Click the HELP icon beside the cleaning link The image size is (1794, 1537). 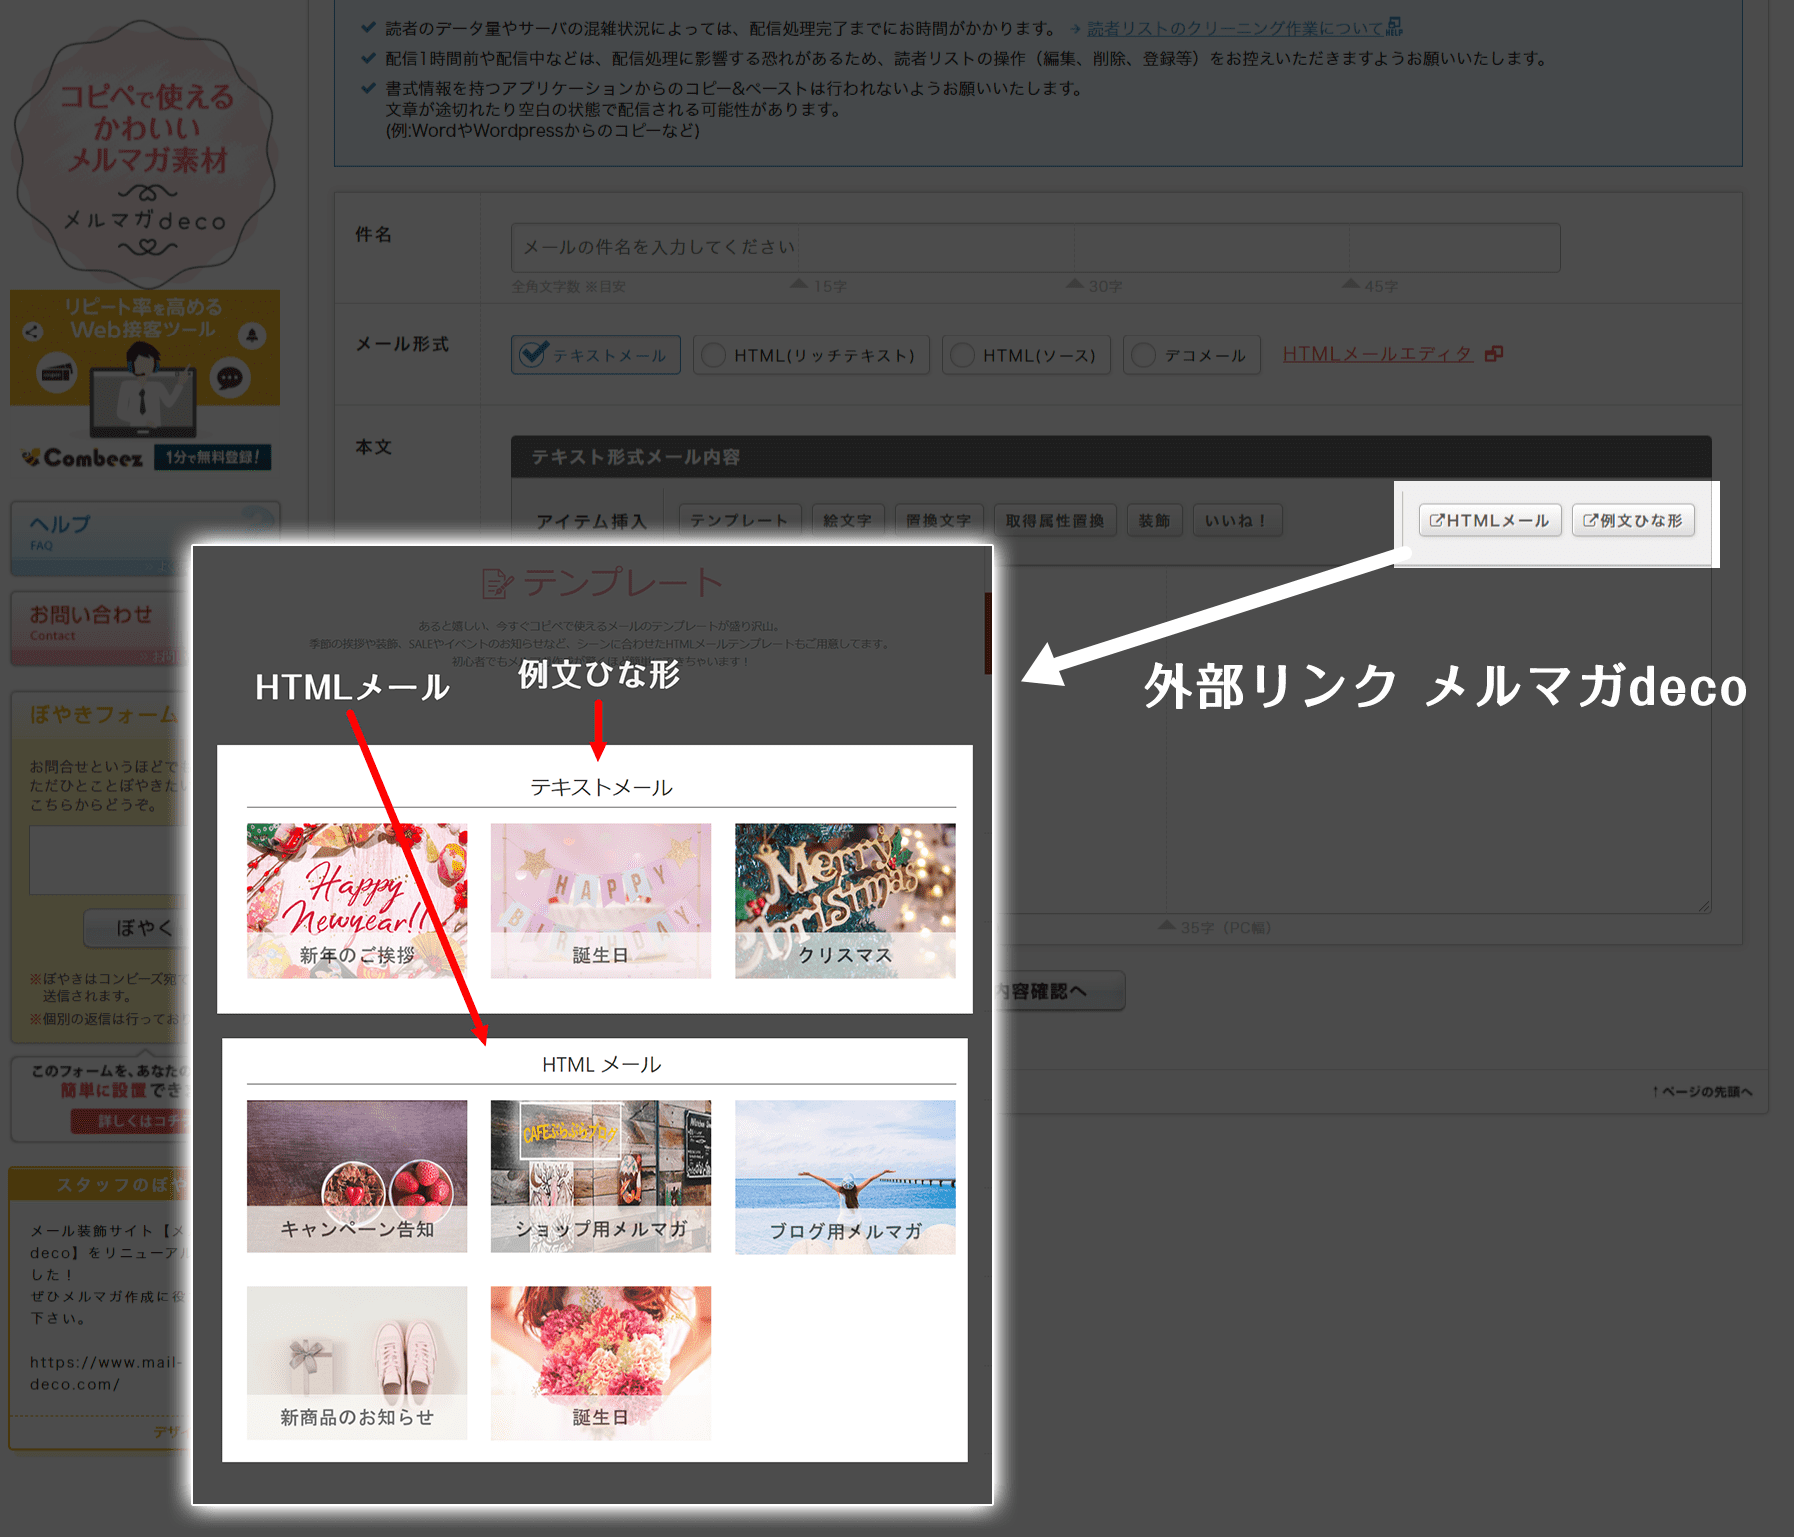tap(1396, 27)
